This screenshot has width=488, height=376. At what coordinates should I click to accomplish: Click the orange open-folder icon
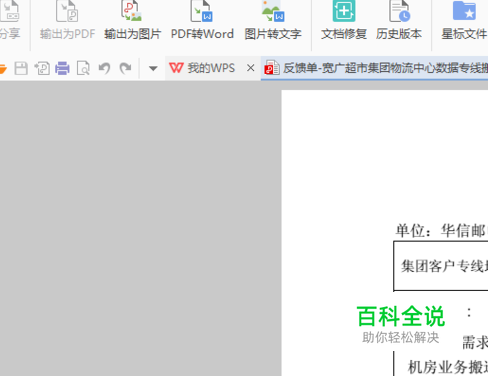[x=3, y=69]
